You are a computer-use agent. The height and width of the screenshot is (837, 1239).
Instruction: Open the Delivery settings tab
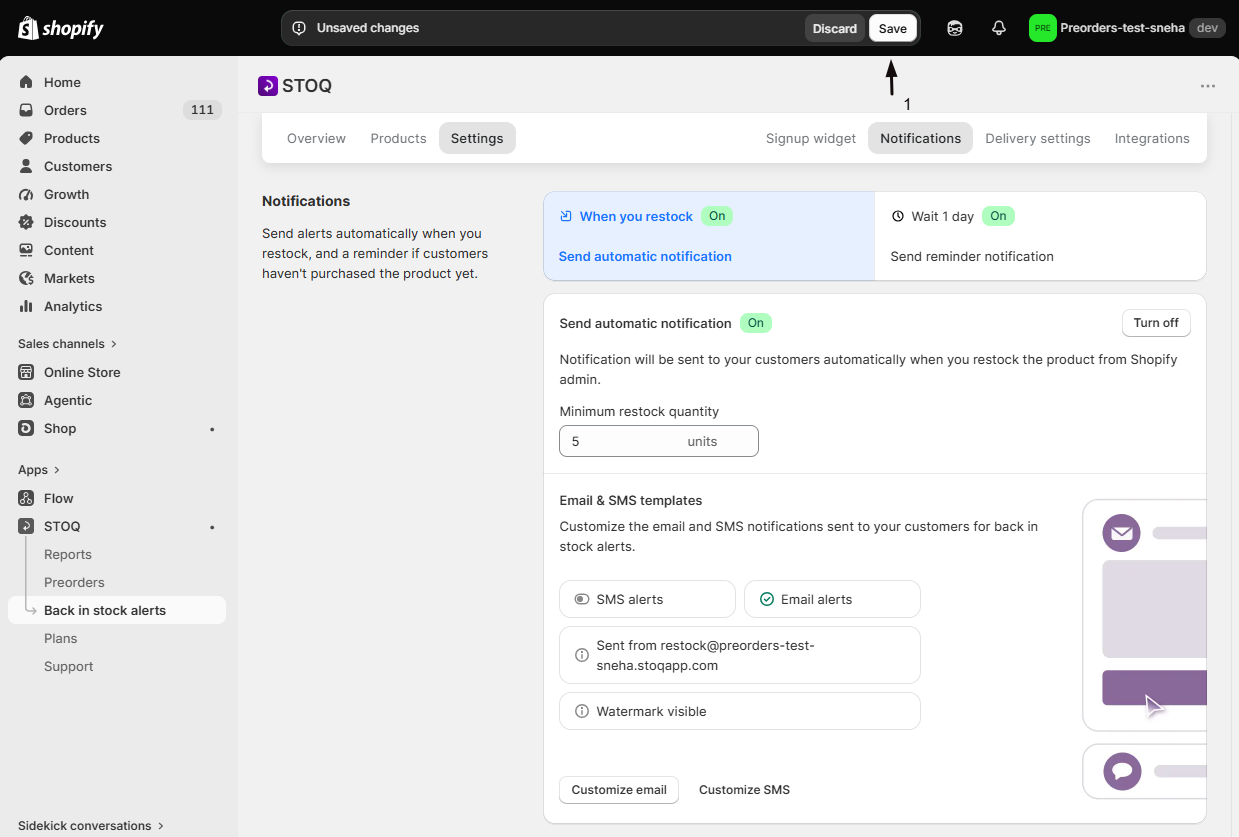(1038, 138)
